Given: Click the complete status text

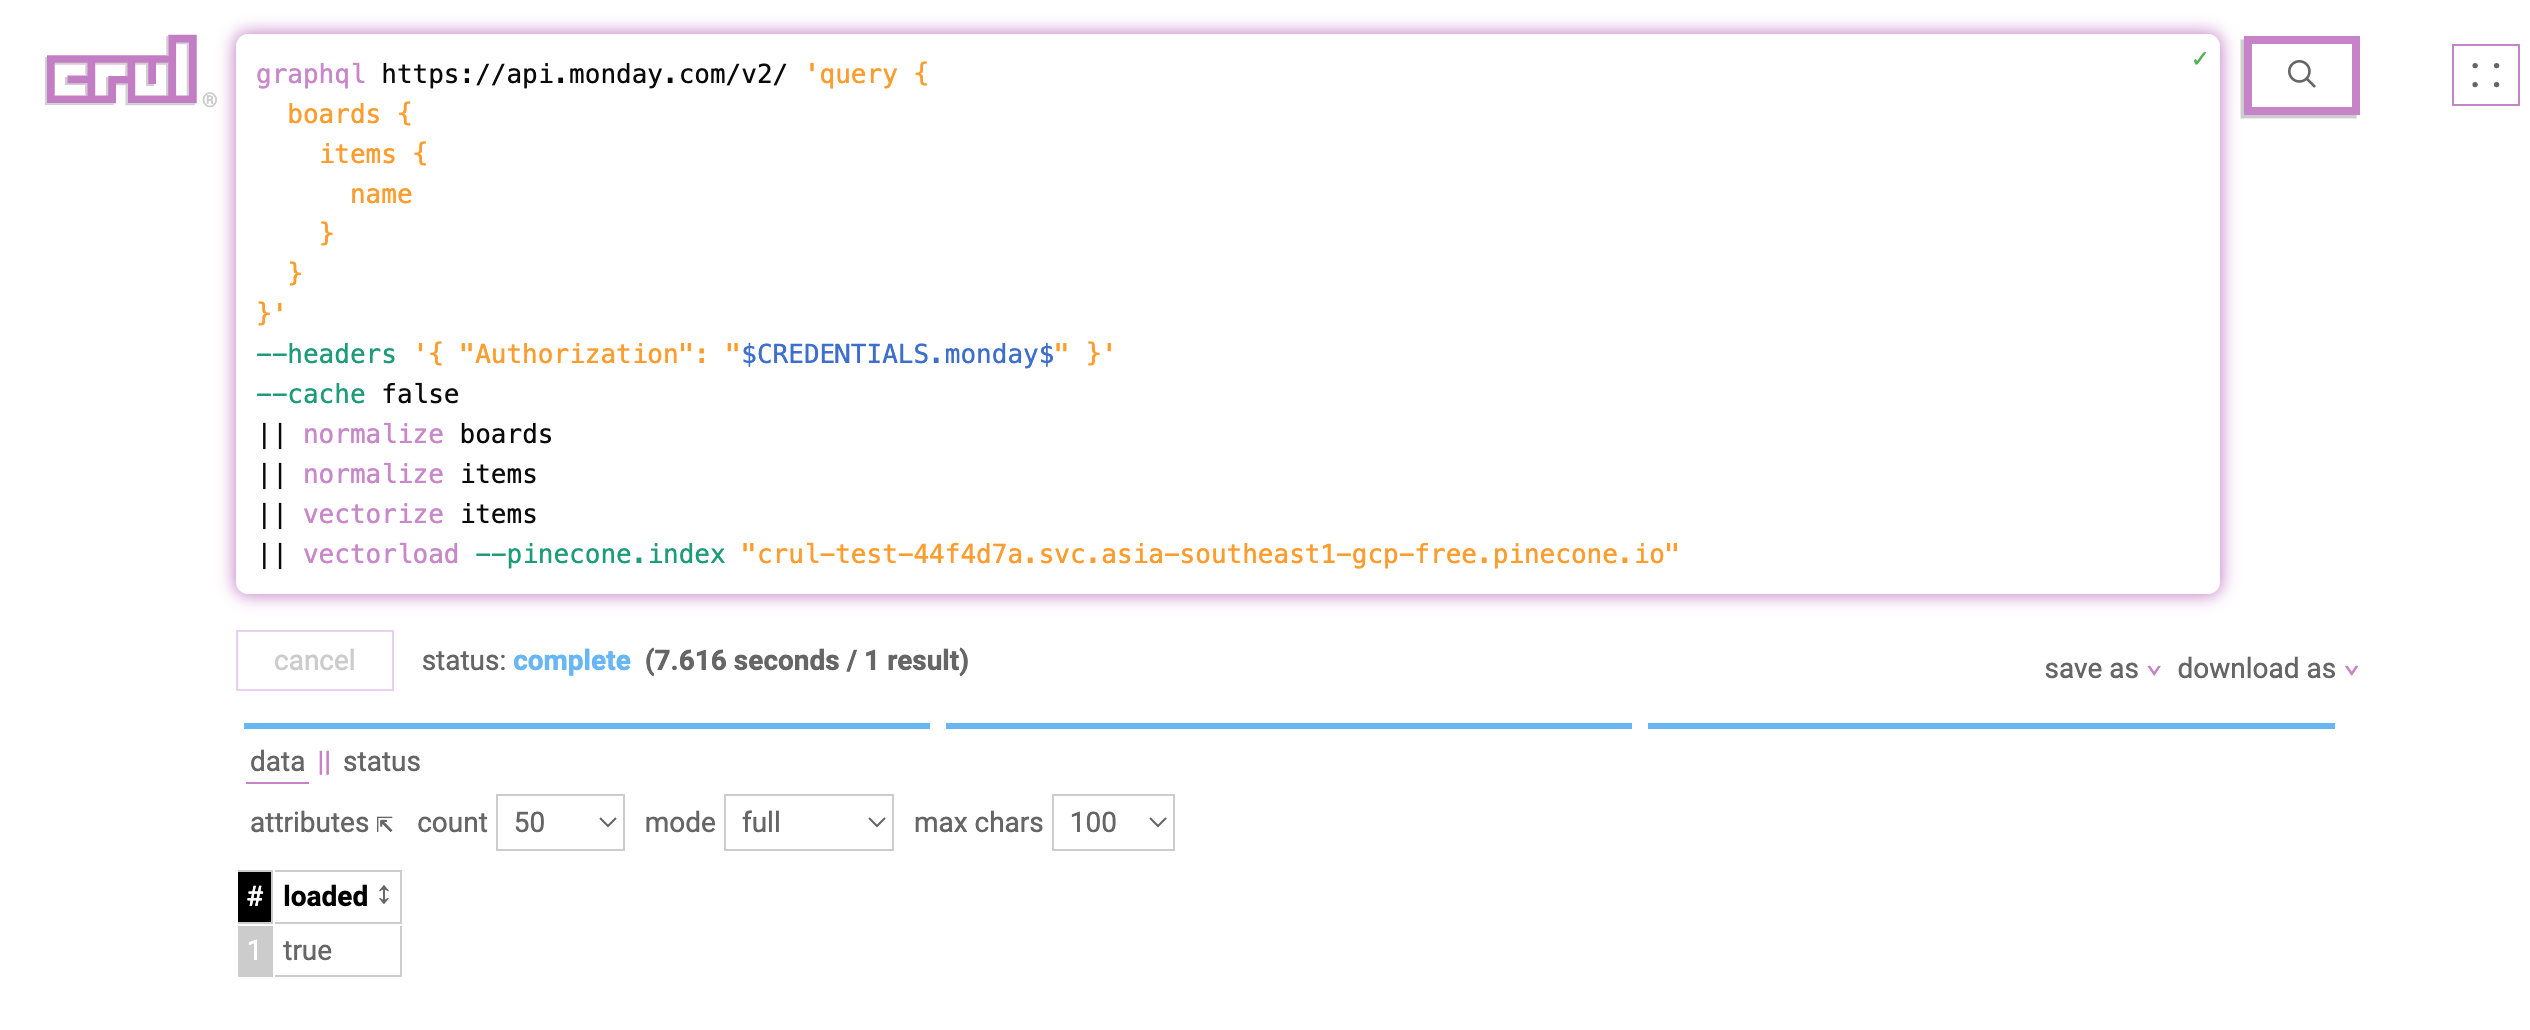Looking at the screenshot, I should (x=571, y=660).
